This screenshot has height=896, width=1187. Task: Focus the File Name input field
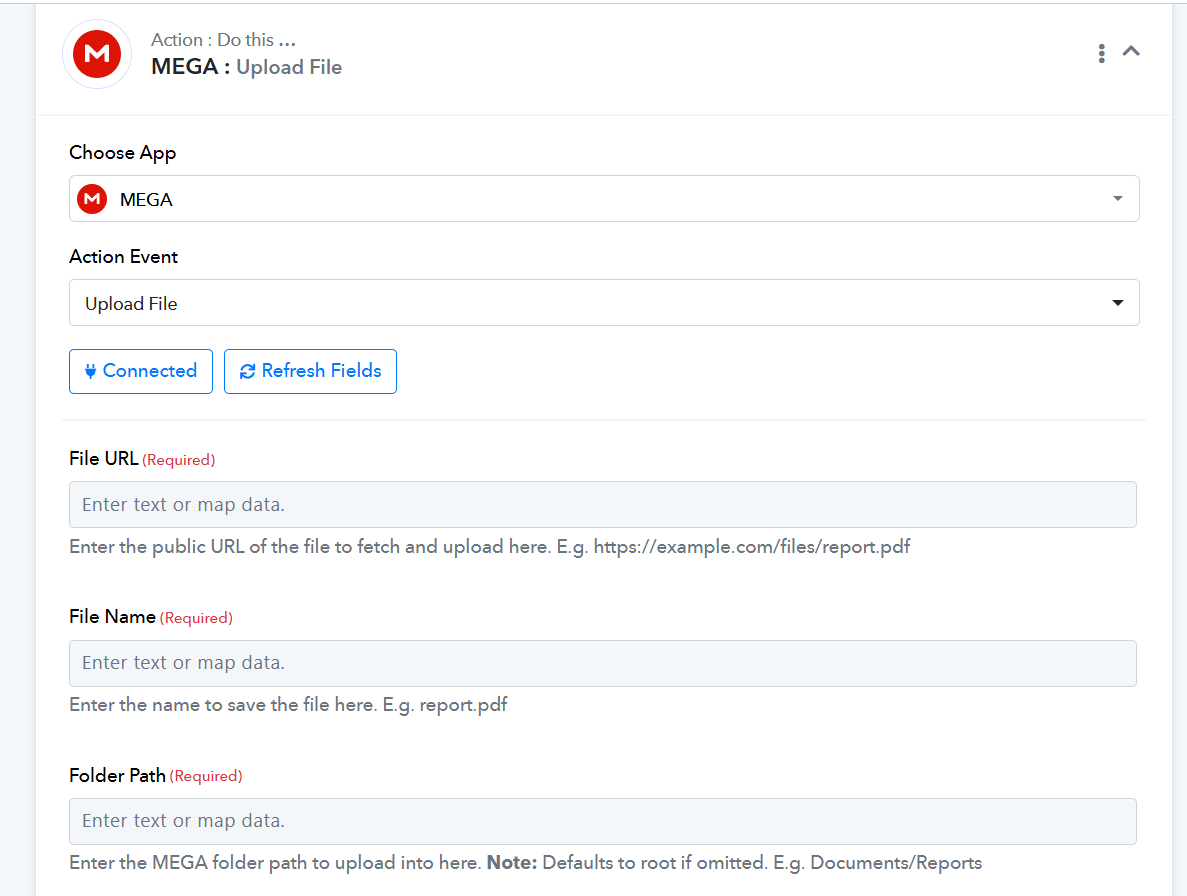tap(603, 664)
